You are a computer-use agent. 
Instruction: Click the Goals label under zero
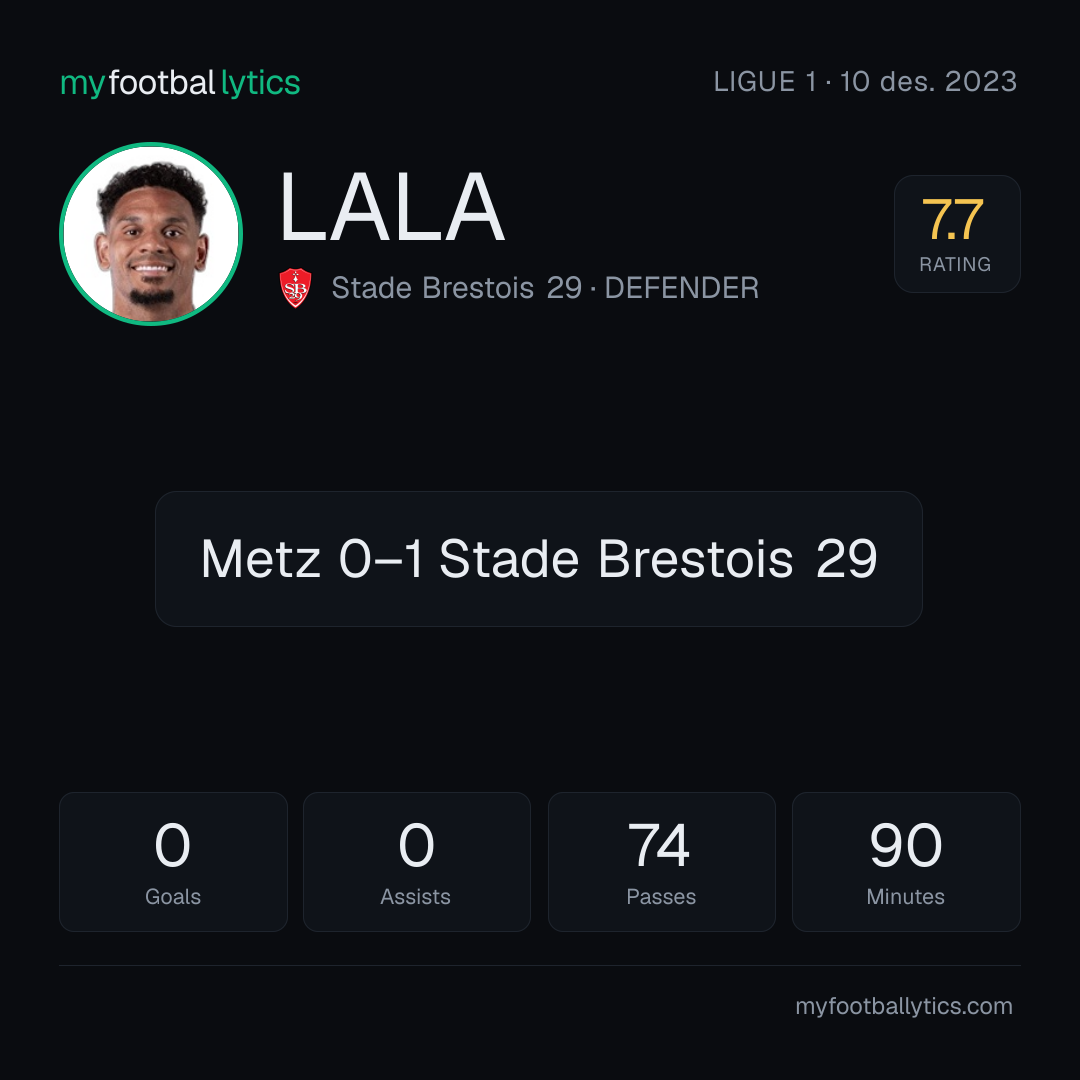click(173, 897)
